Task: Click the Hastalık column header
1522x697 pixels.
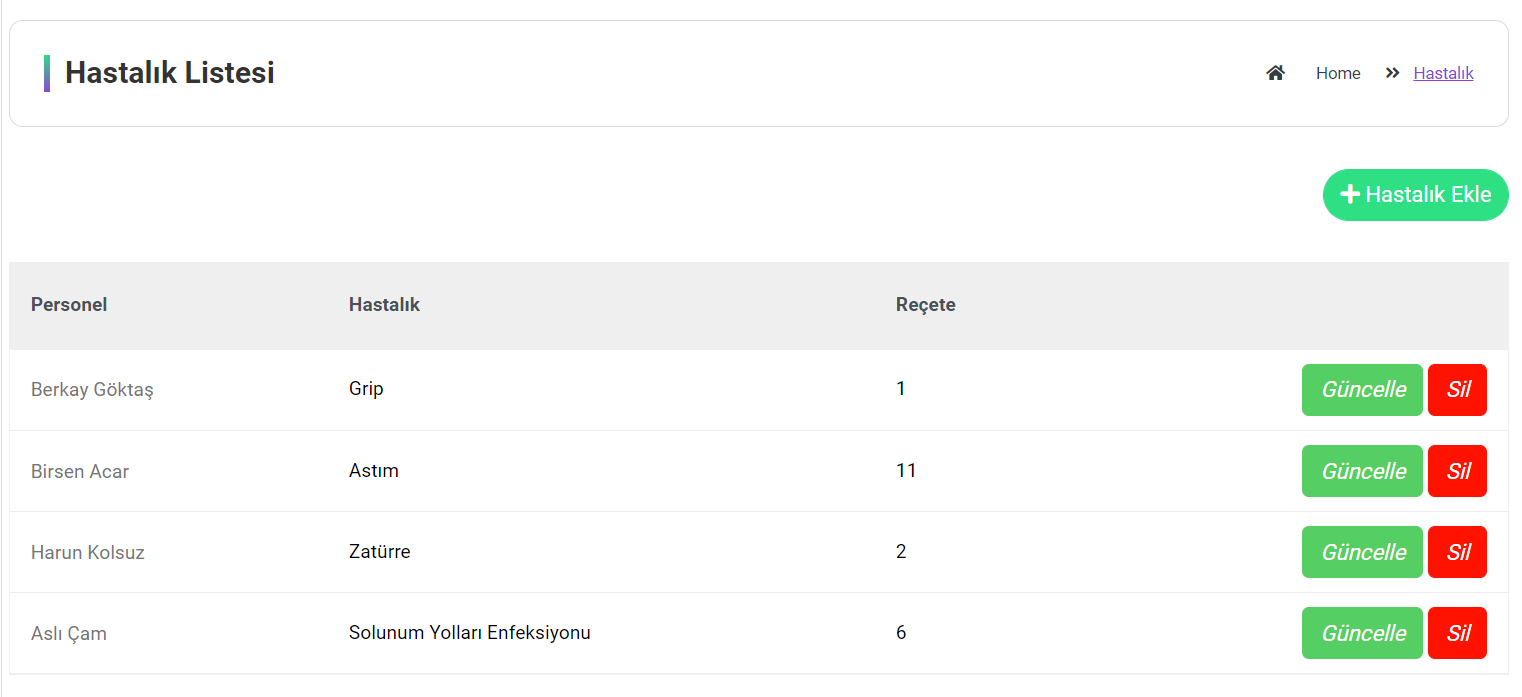Action: [384, 304]
